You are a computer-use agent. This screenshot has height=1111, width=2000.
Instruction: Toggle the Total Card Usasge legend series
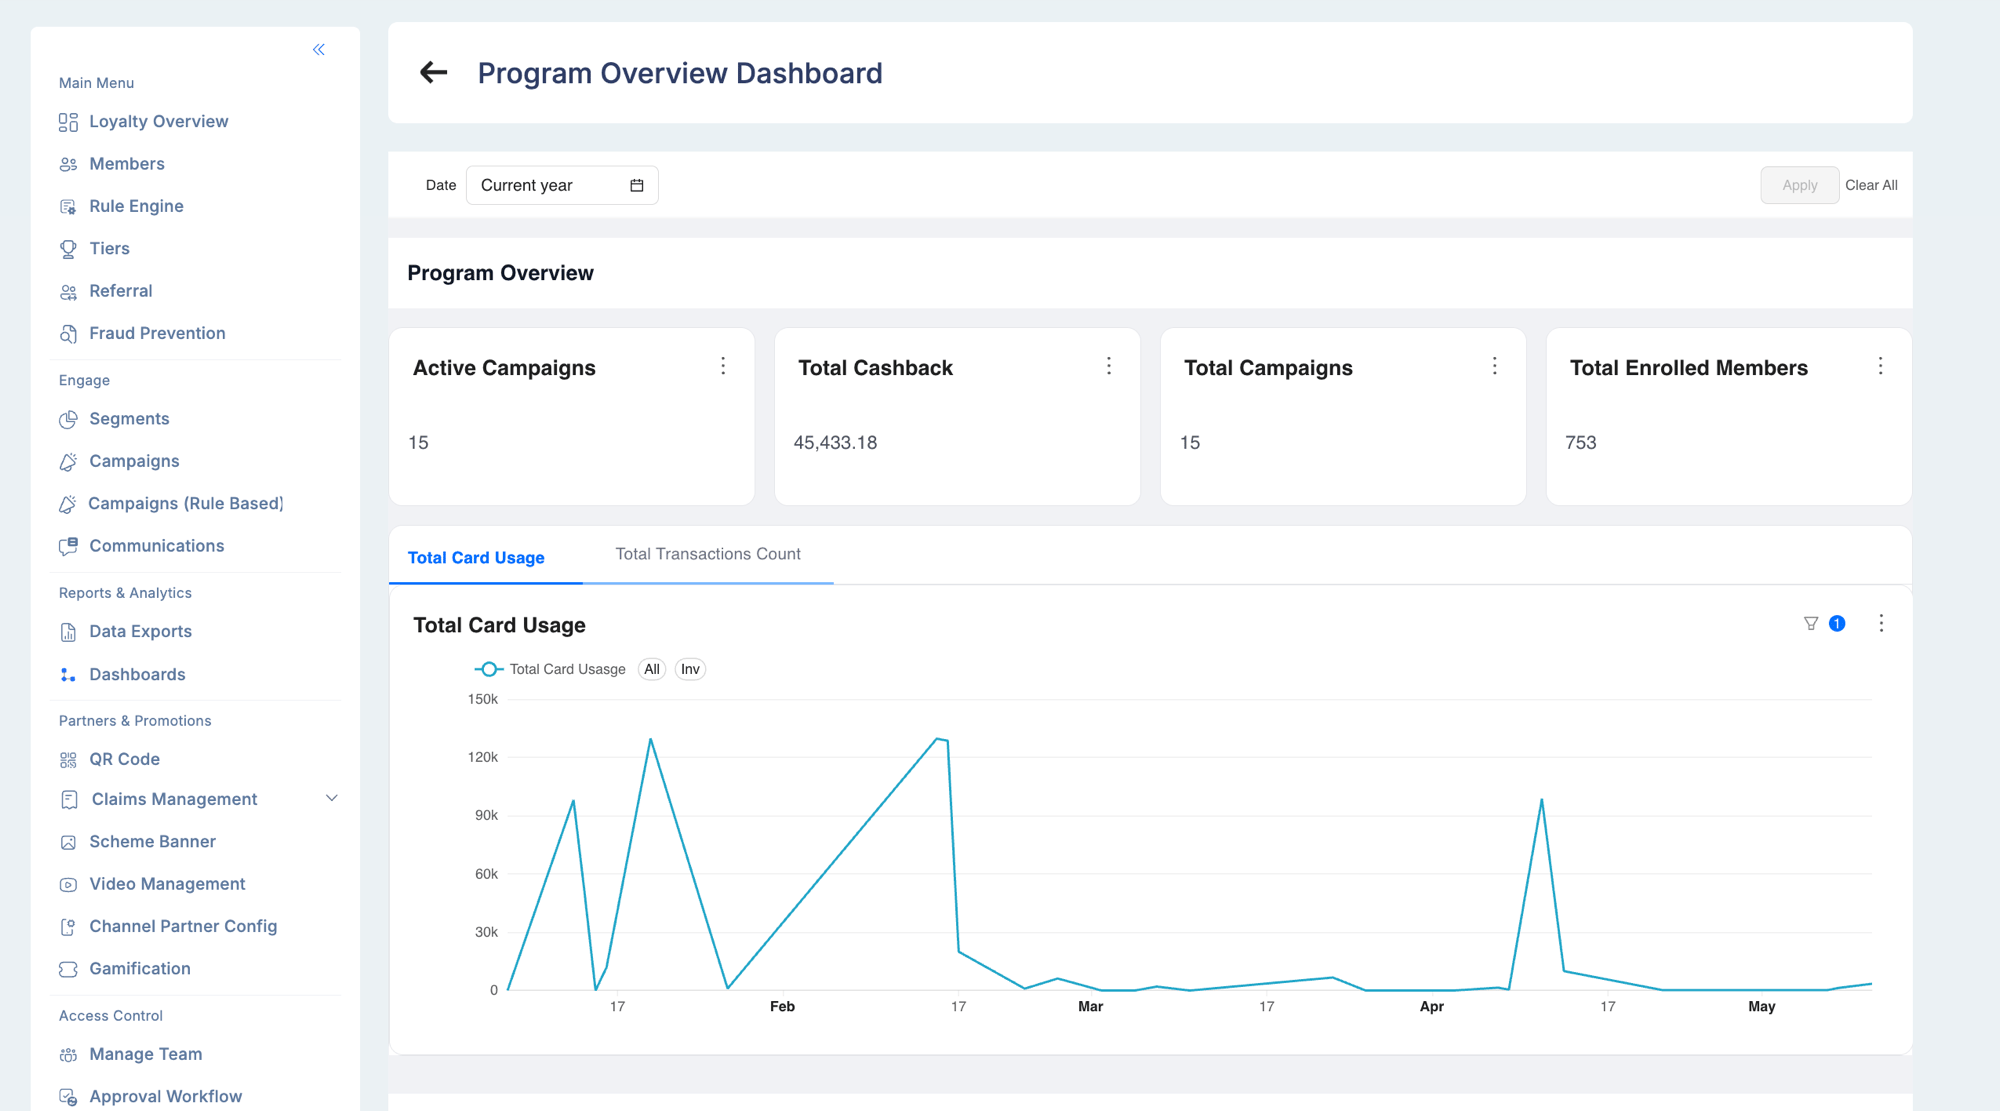(x=550, y=669)
